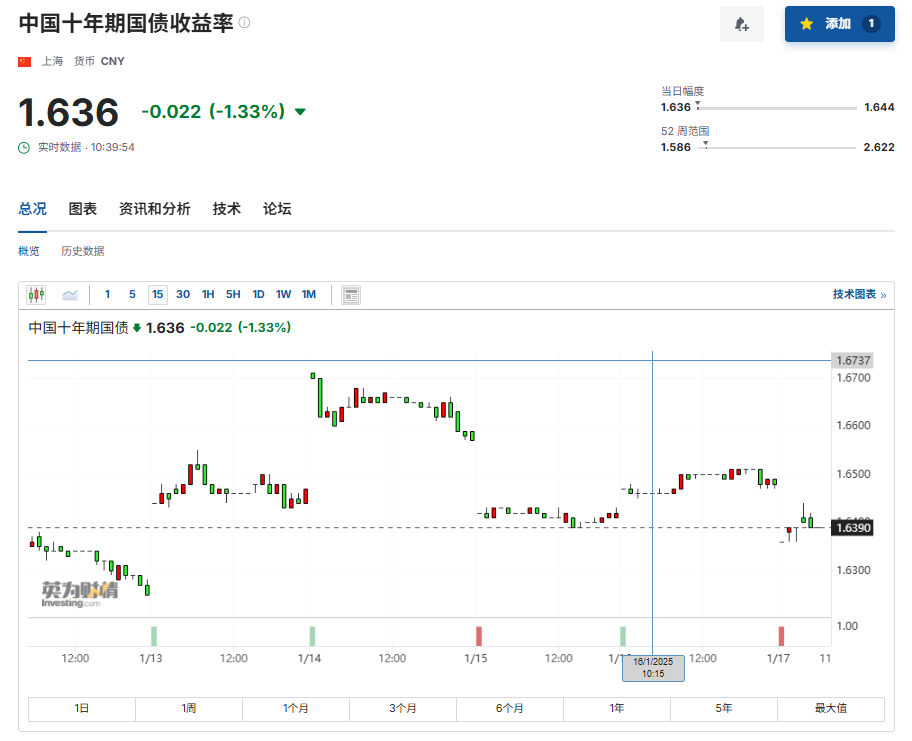
Task: Switch to the area chart icon
Action: tap(70, 294)
